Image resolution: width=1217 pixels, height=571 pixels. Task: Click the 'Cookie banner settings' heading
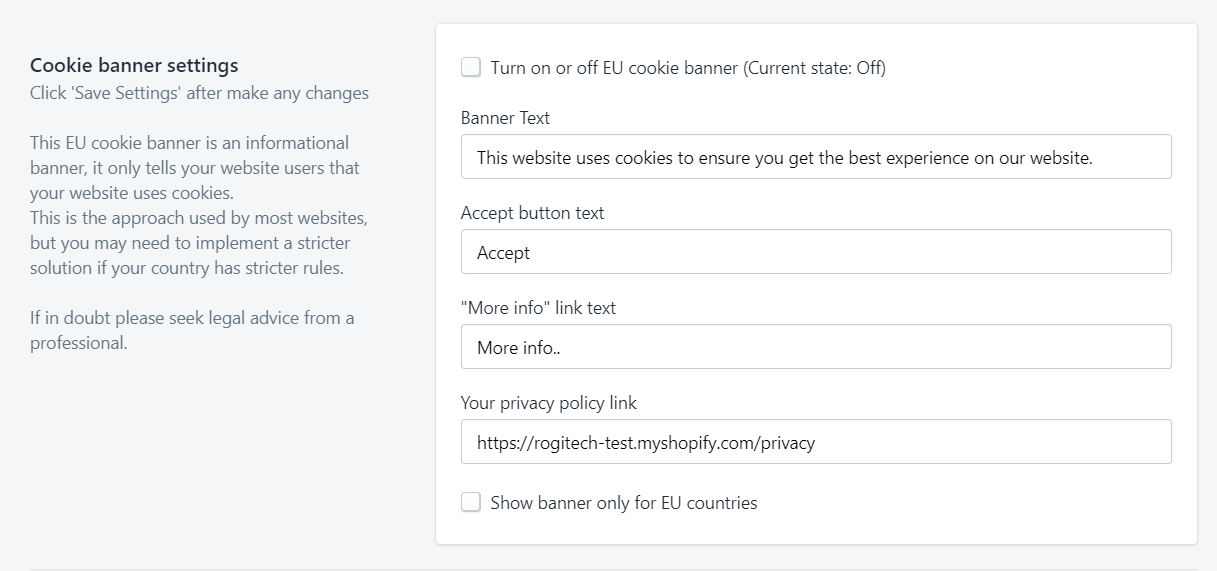[134, 66]
